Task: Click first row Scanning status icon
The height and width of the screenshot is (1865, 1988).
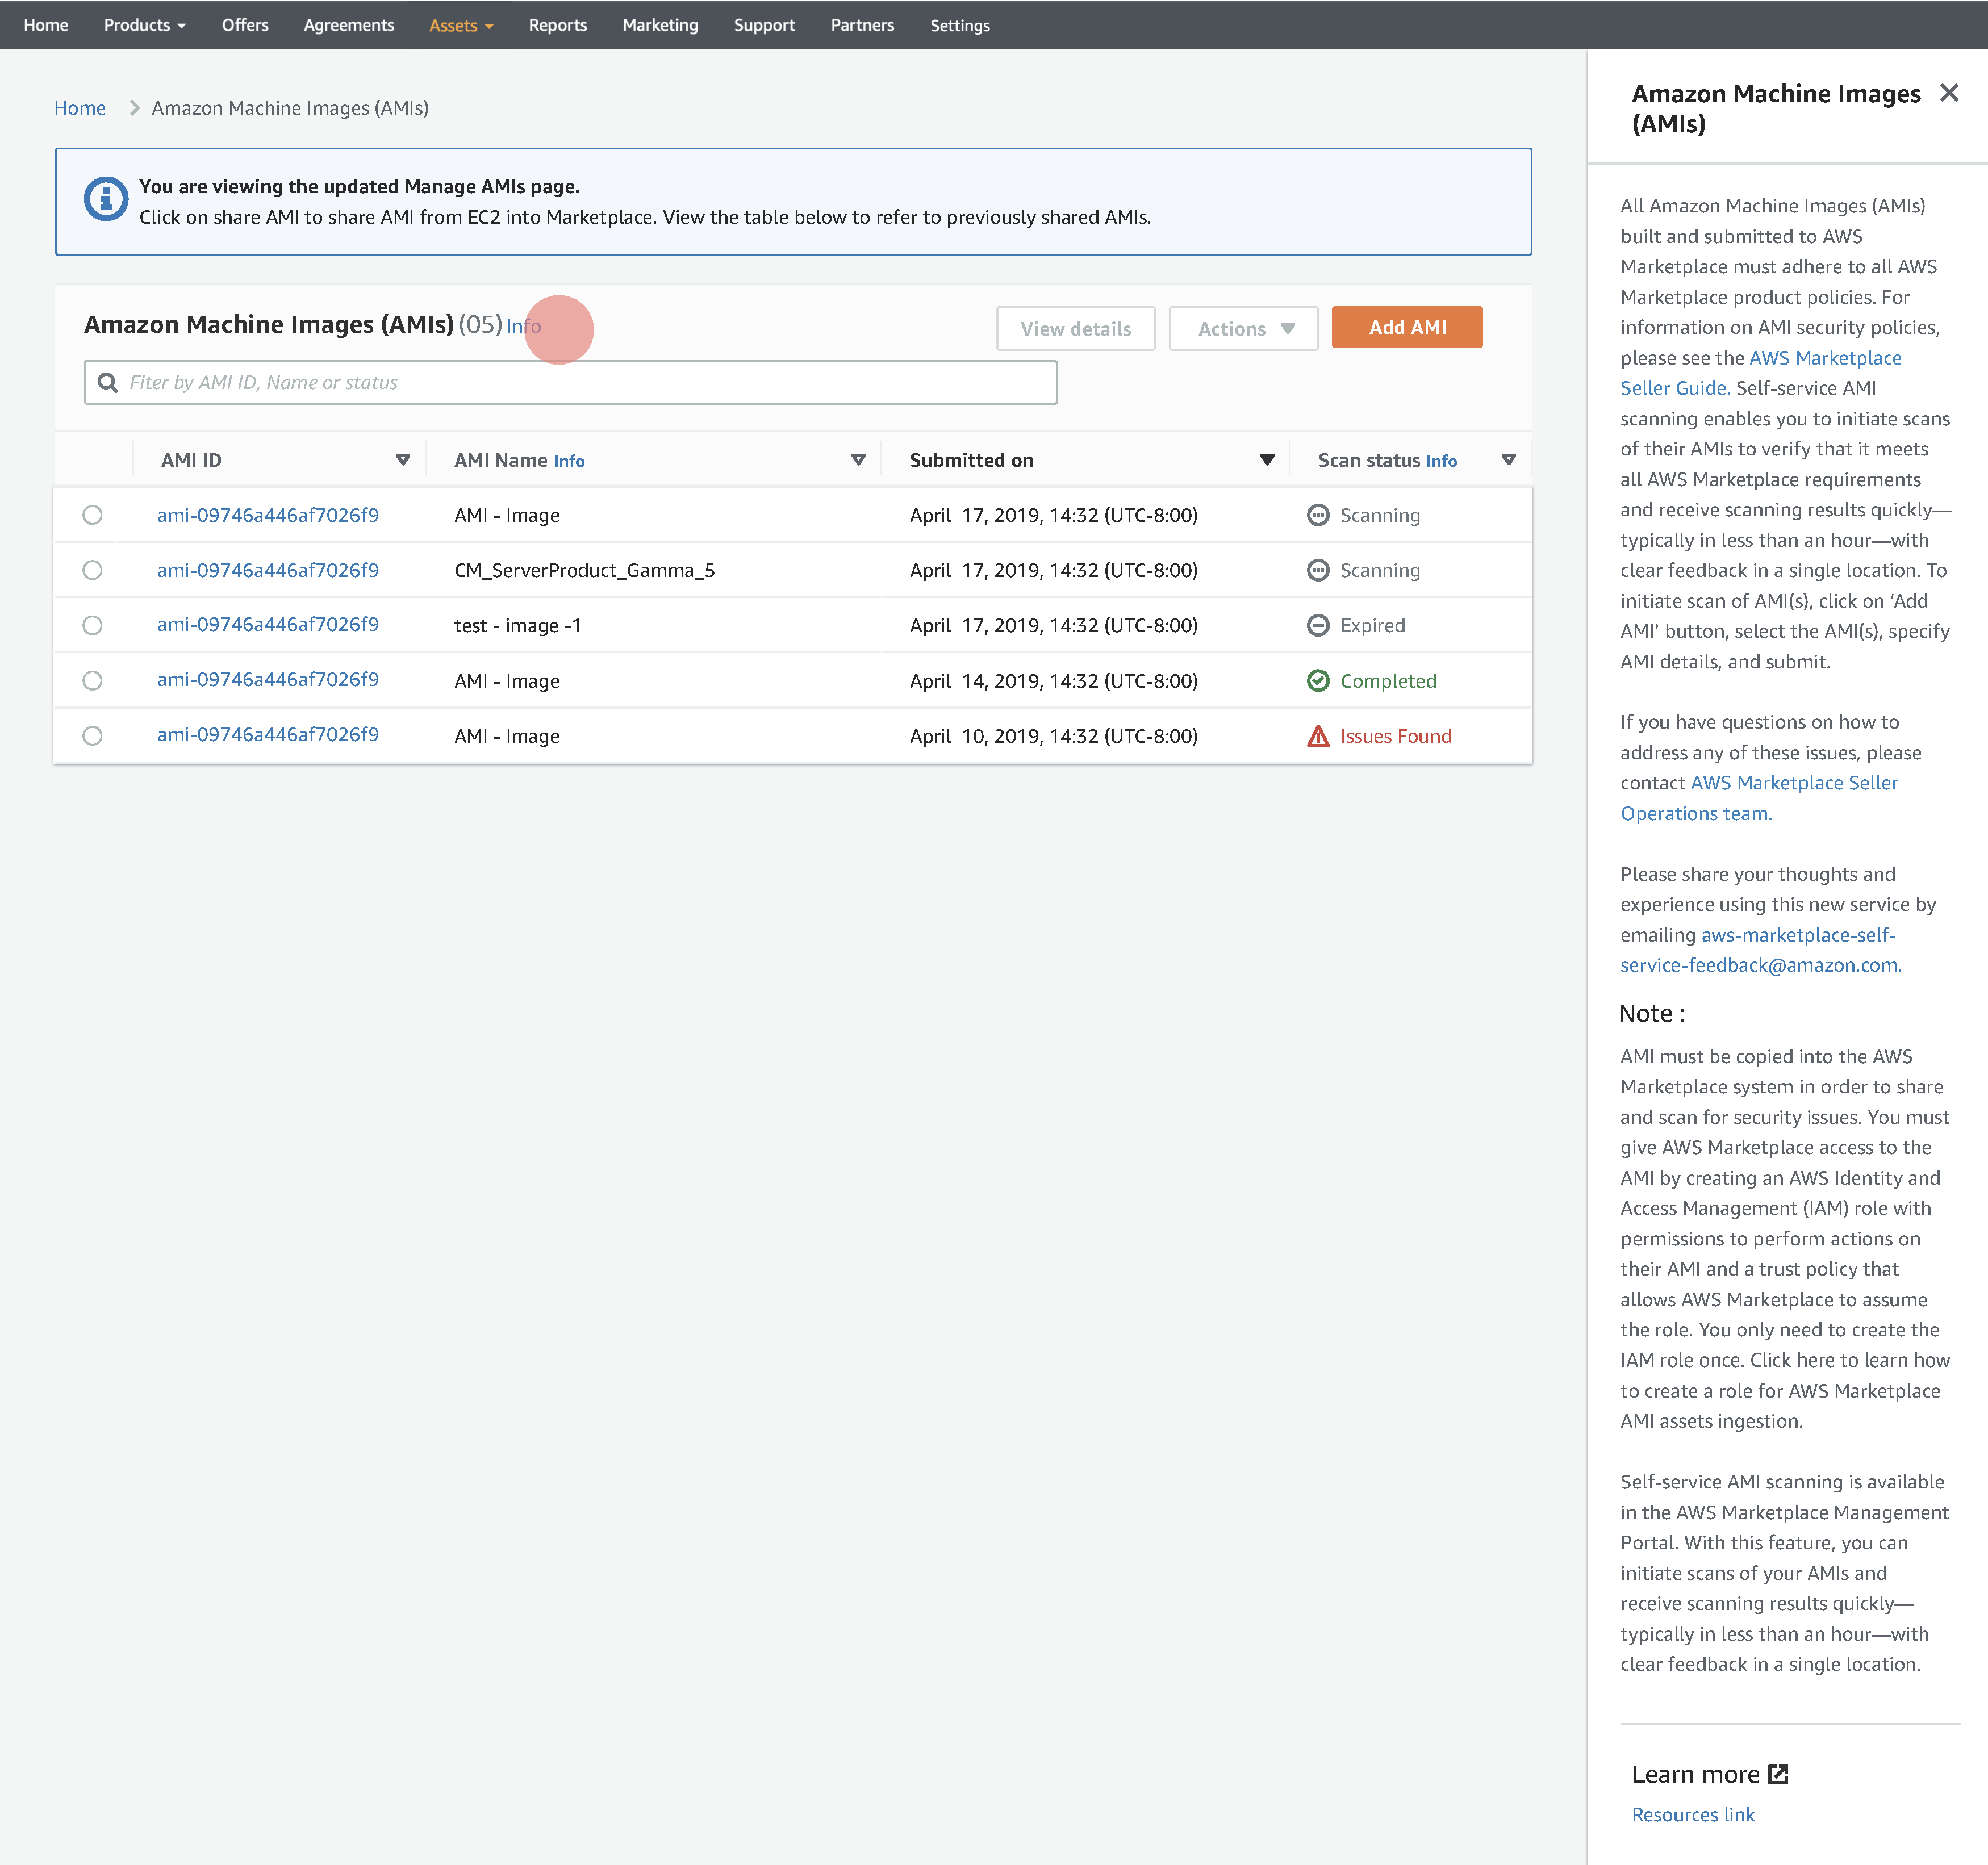Action: (x=1318, y=515)
